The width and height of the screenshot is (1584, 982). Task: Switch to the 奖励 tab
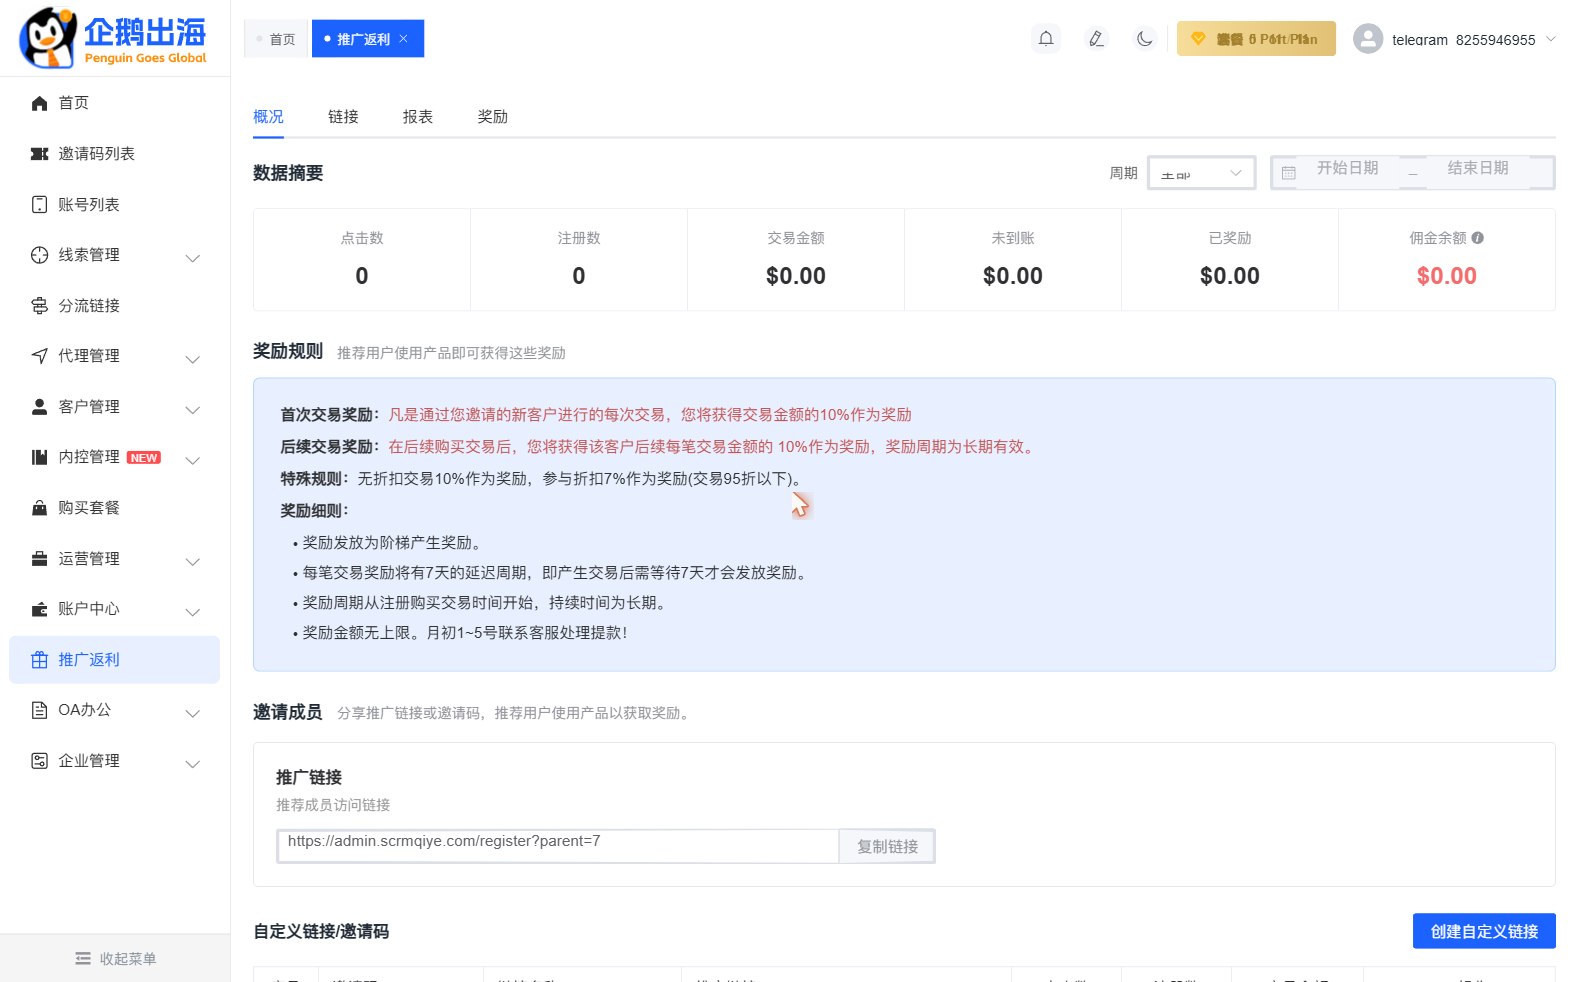click(493, 117)
